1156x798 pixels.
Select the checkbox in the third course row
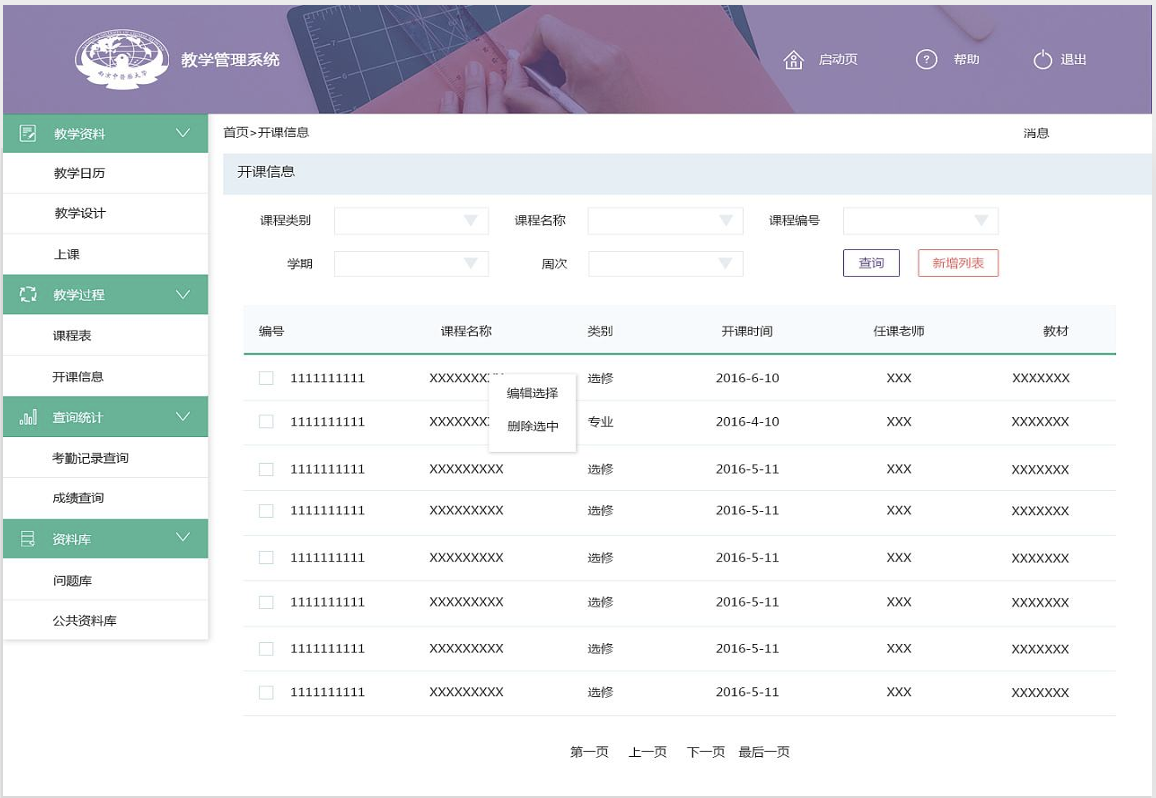pyautogui.click(x=265, y=469)
